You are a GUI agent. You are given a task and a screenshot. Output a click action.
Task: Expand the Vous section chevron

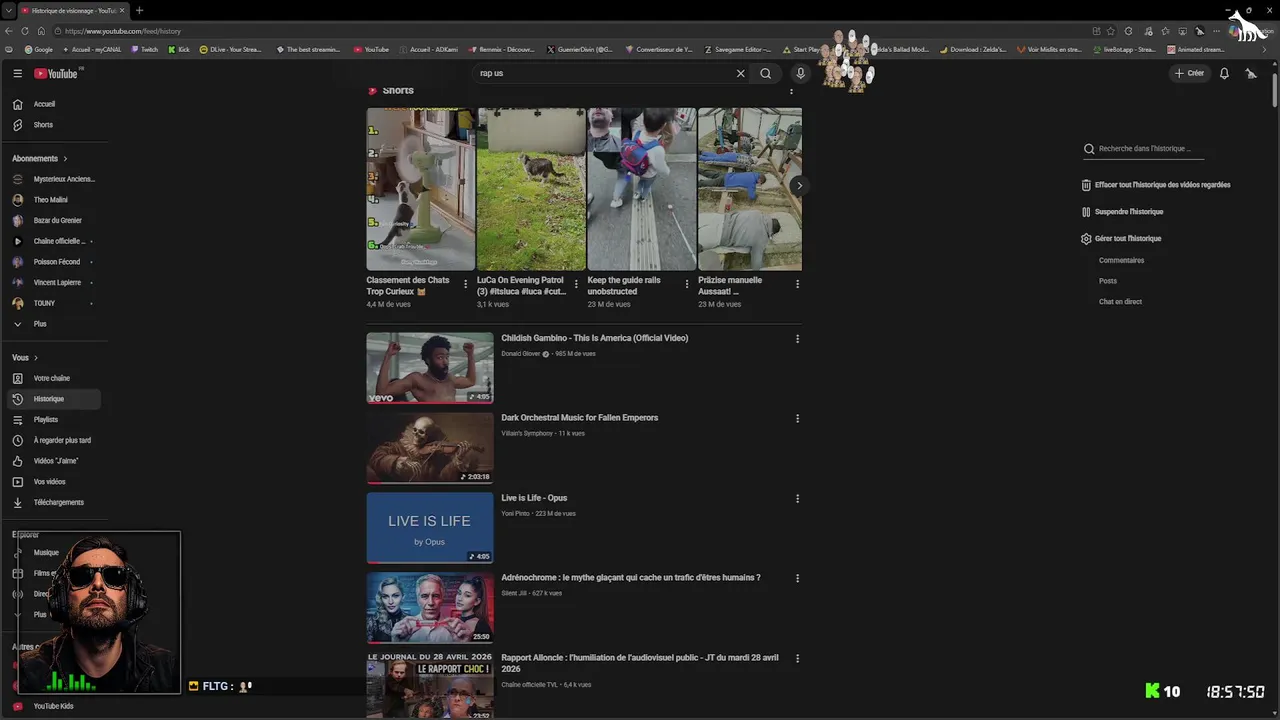pyautogui.click(x=36, y=357)
